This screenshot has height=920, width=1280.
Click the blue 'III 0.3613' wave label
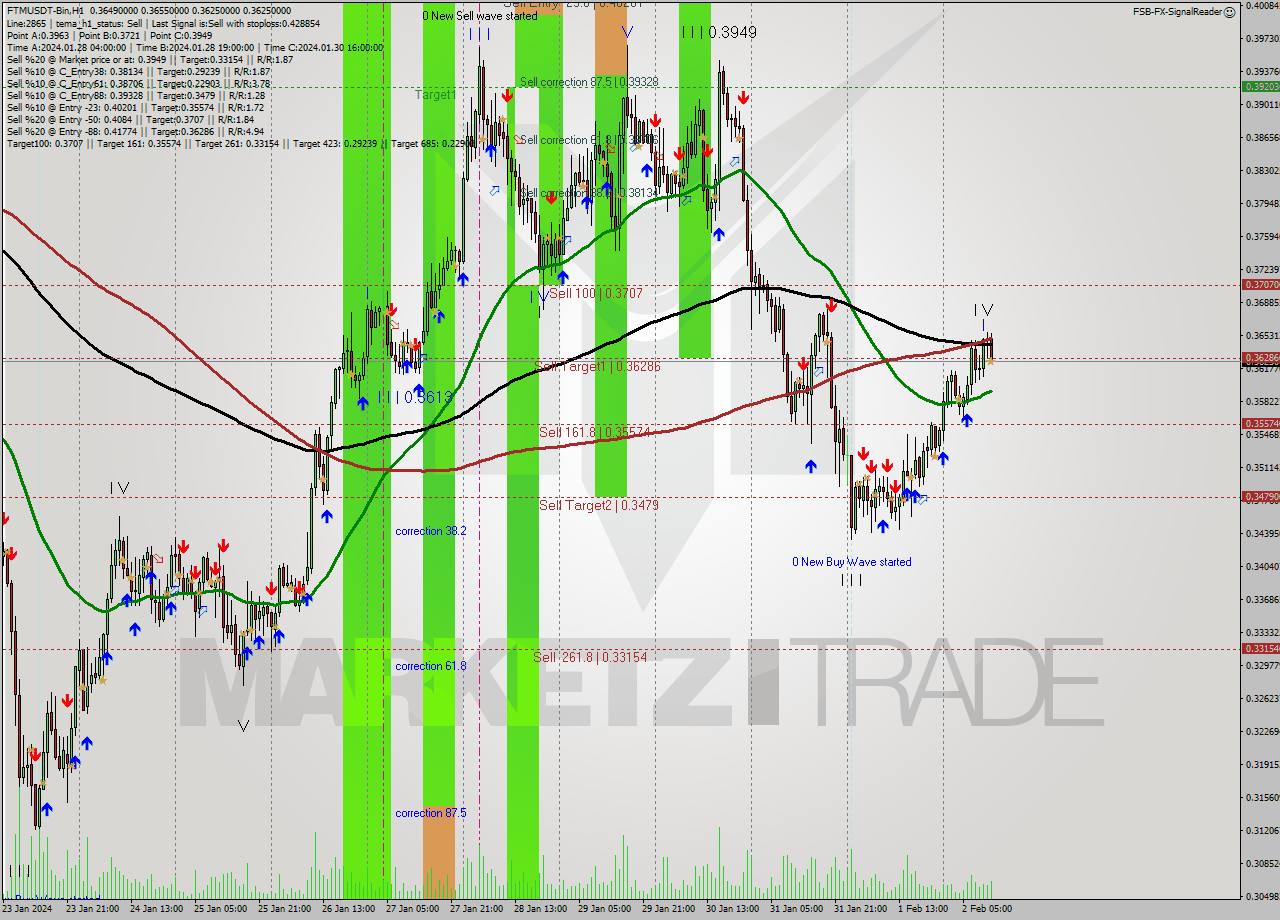[416, 397]
